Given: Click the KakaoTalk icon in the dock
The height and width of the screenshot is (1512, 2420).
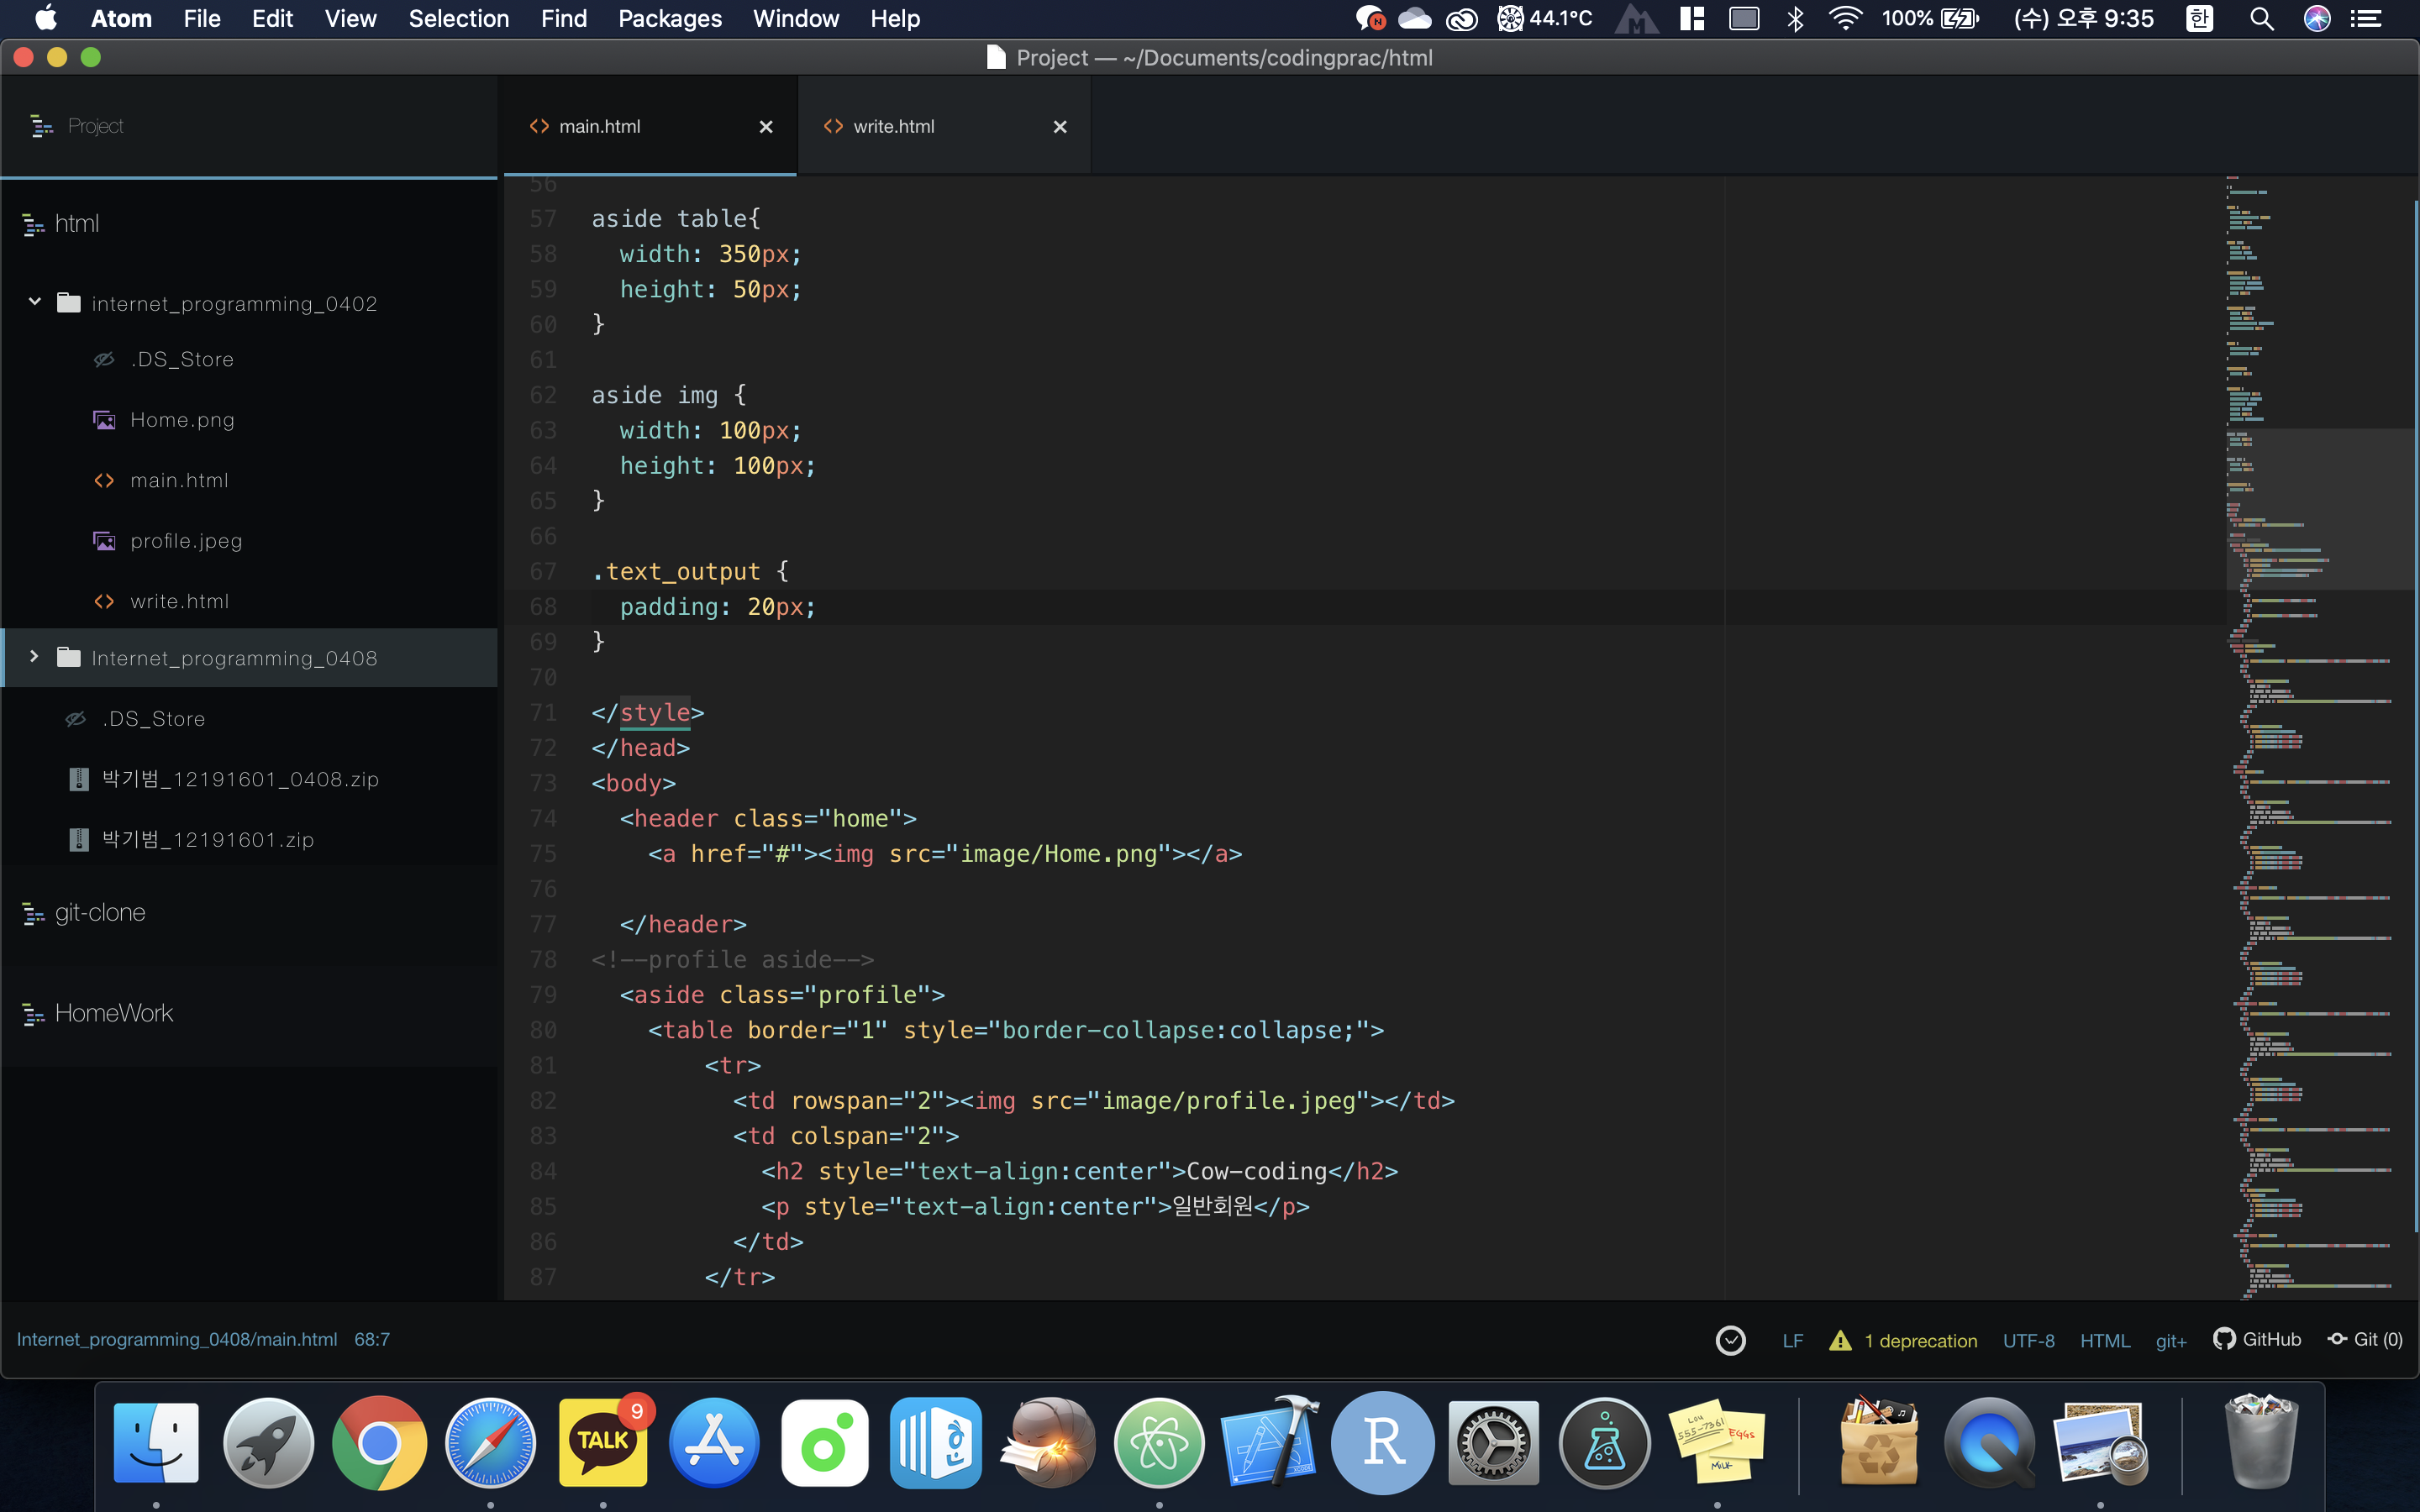Looking at the screenshot, I should [x=603, y=1443].
